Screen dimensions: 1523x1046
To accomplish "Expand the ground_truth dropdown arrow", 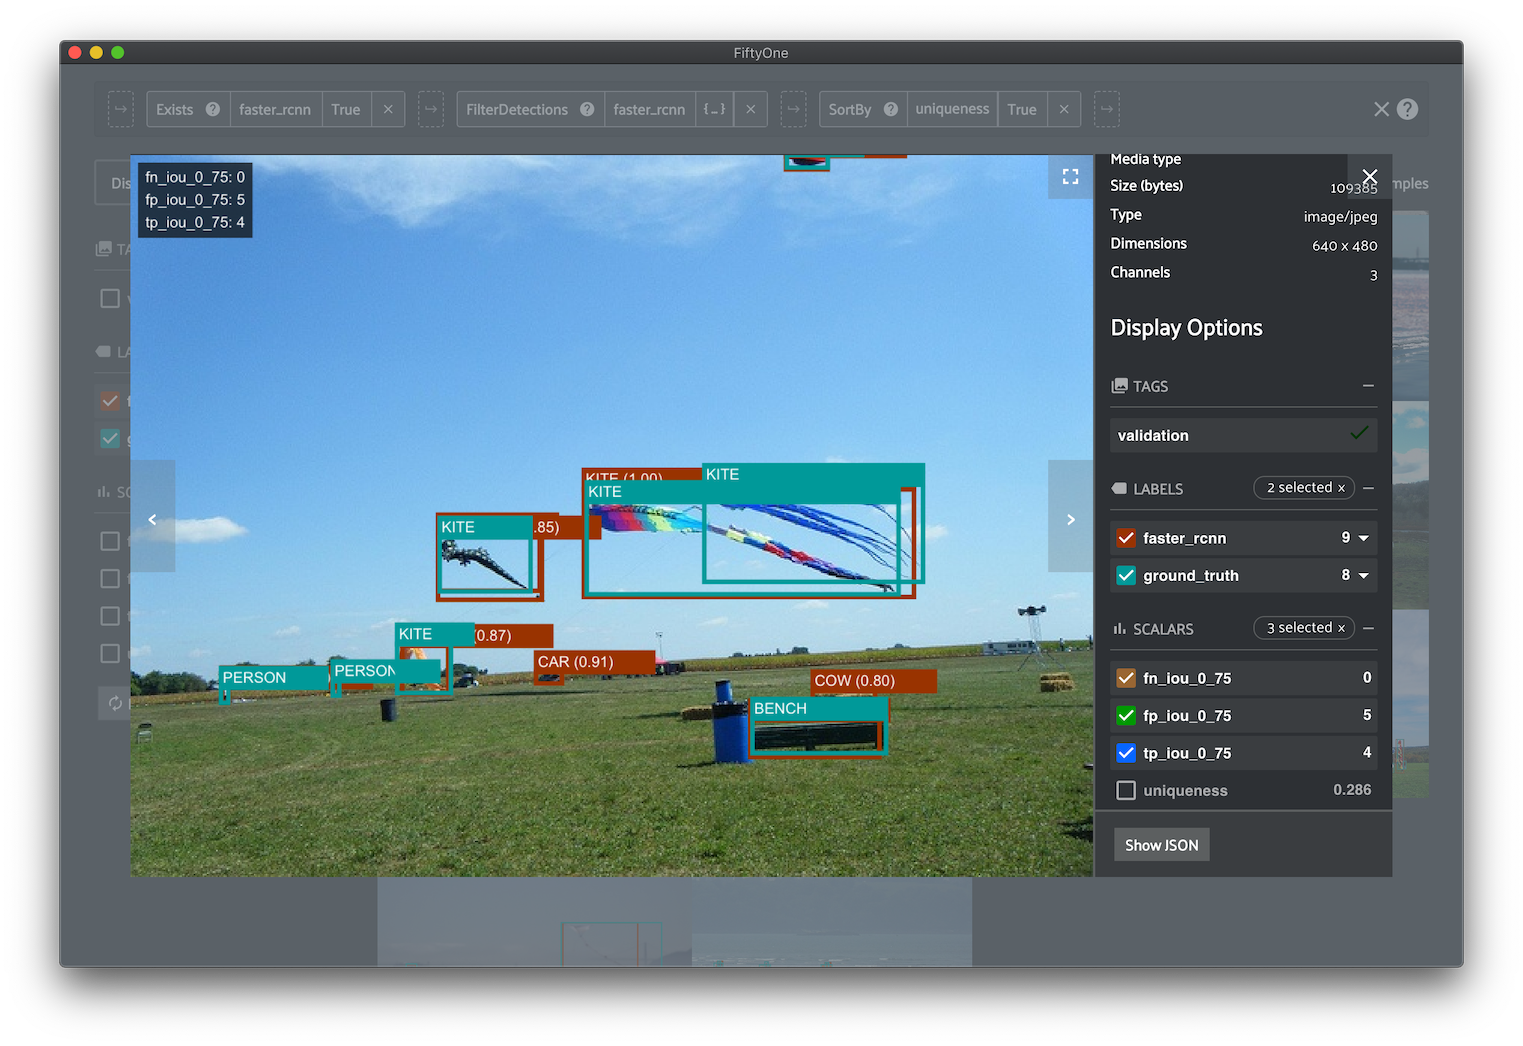I will (1363, 576).
